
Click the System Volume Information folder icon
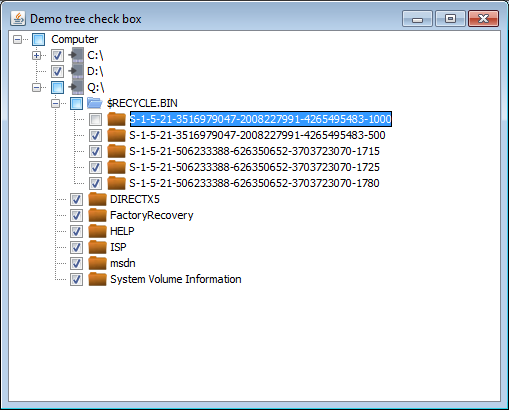[x=97, y=279]
